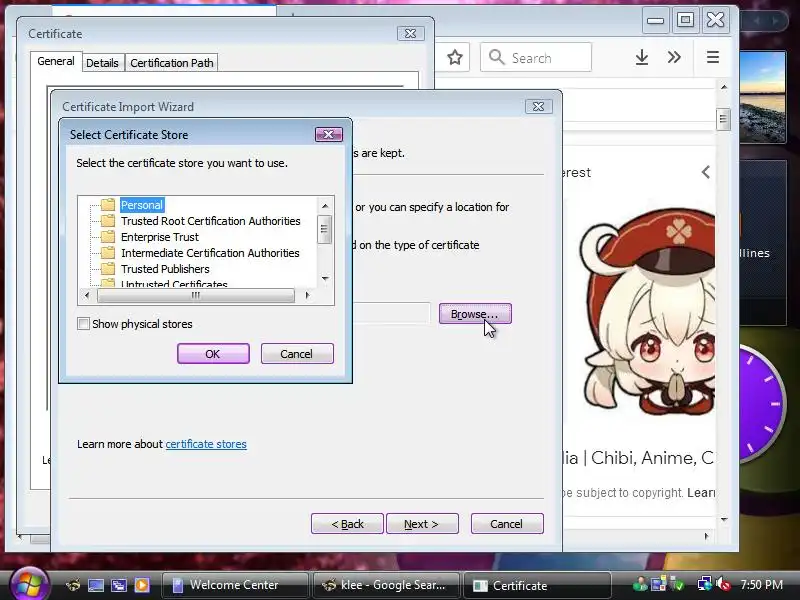Click the store list up arrow
The image size is (800, 600).
point(325,206)
